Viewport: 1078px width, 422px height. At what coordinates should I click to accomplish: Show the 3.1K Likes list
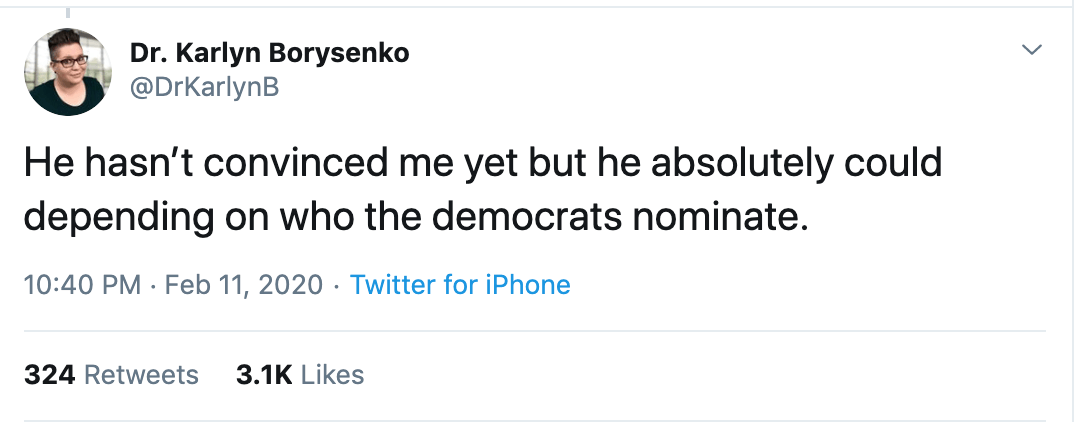click(300, 375)
